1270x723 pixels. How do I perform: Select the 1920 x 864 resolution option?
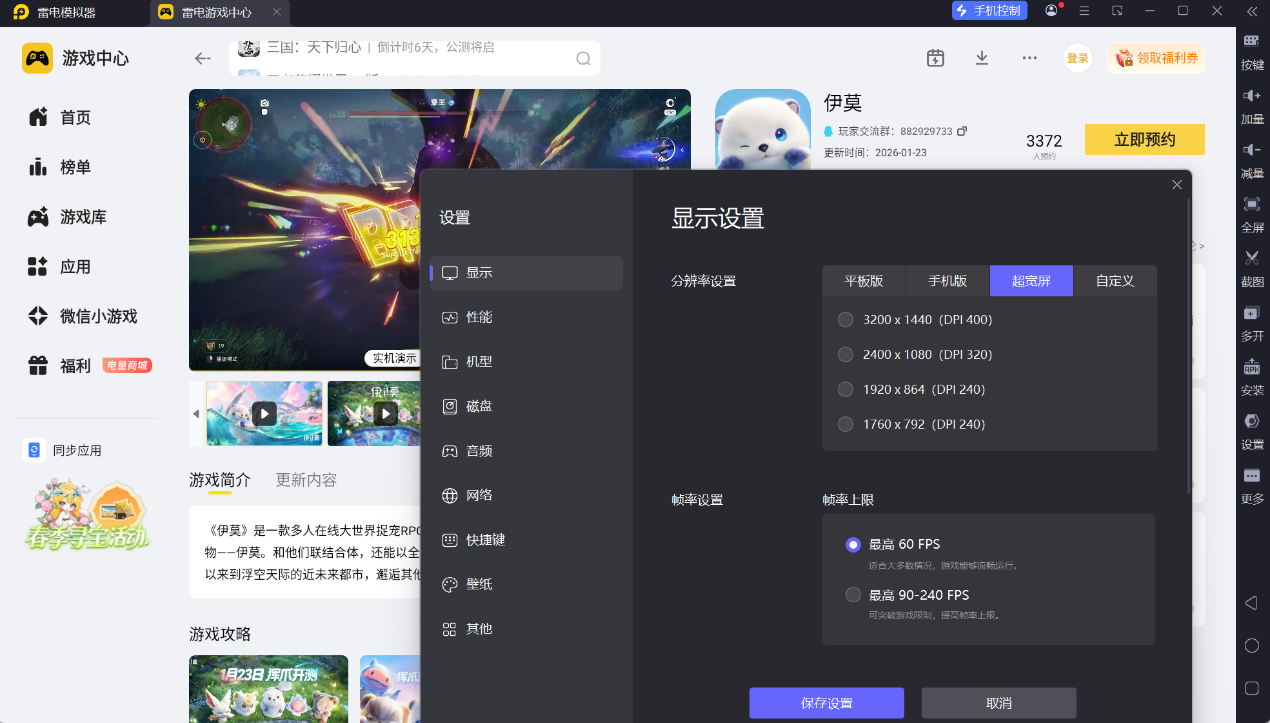point(846,390)
